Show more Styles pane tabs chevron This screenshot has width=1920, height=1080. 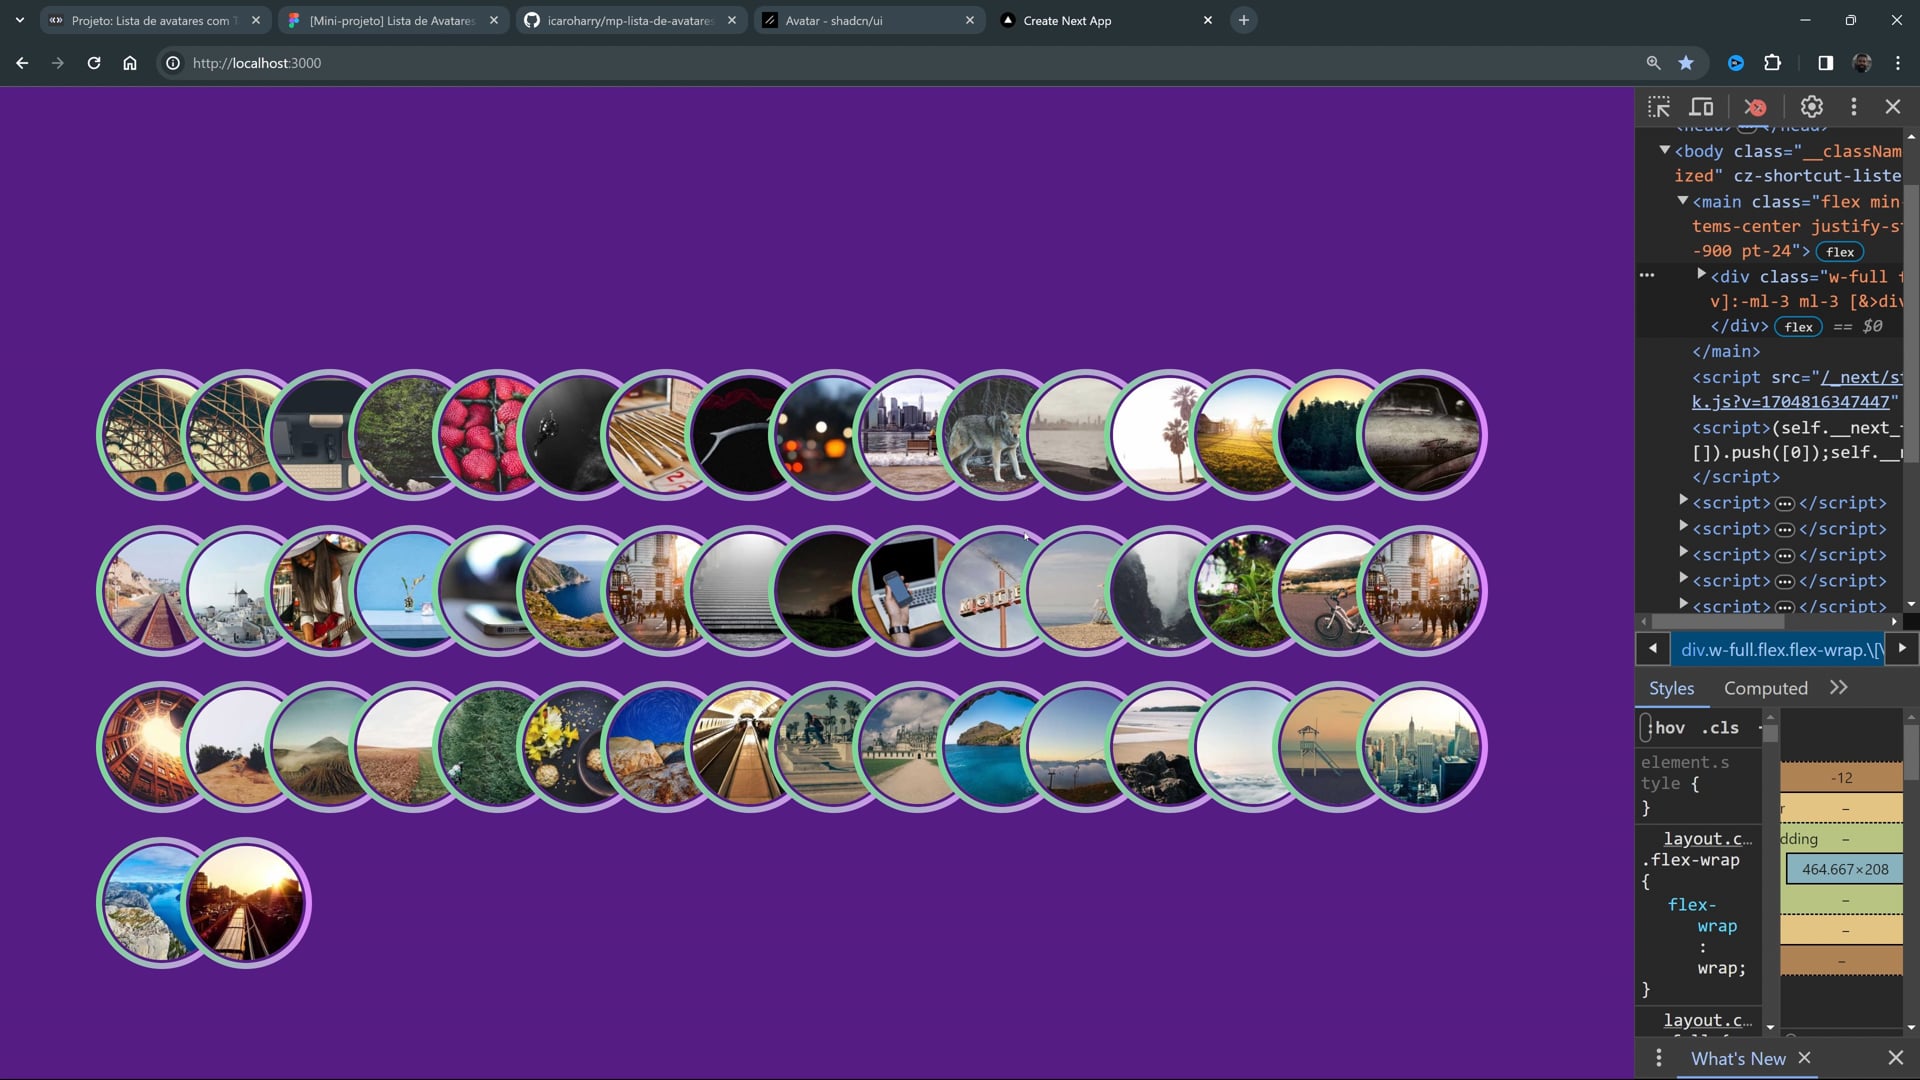tap(1838, 688)
